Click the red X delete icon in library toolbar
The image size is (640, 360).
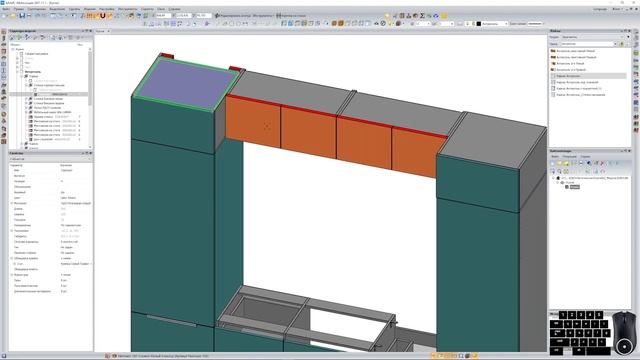[602, 163]
